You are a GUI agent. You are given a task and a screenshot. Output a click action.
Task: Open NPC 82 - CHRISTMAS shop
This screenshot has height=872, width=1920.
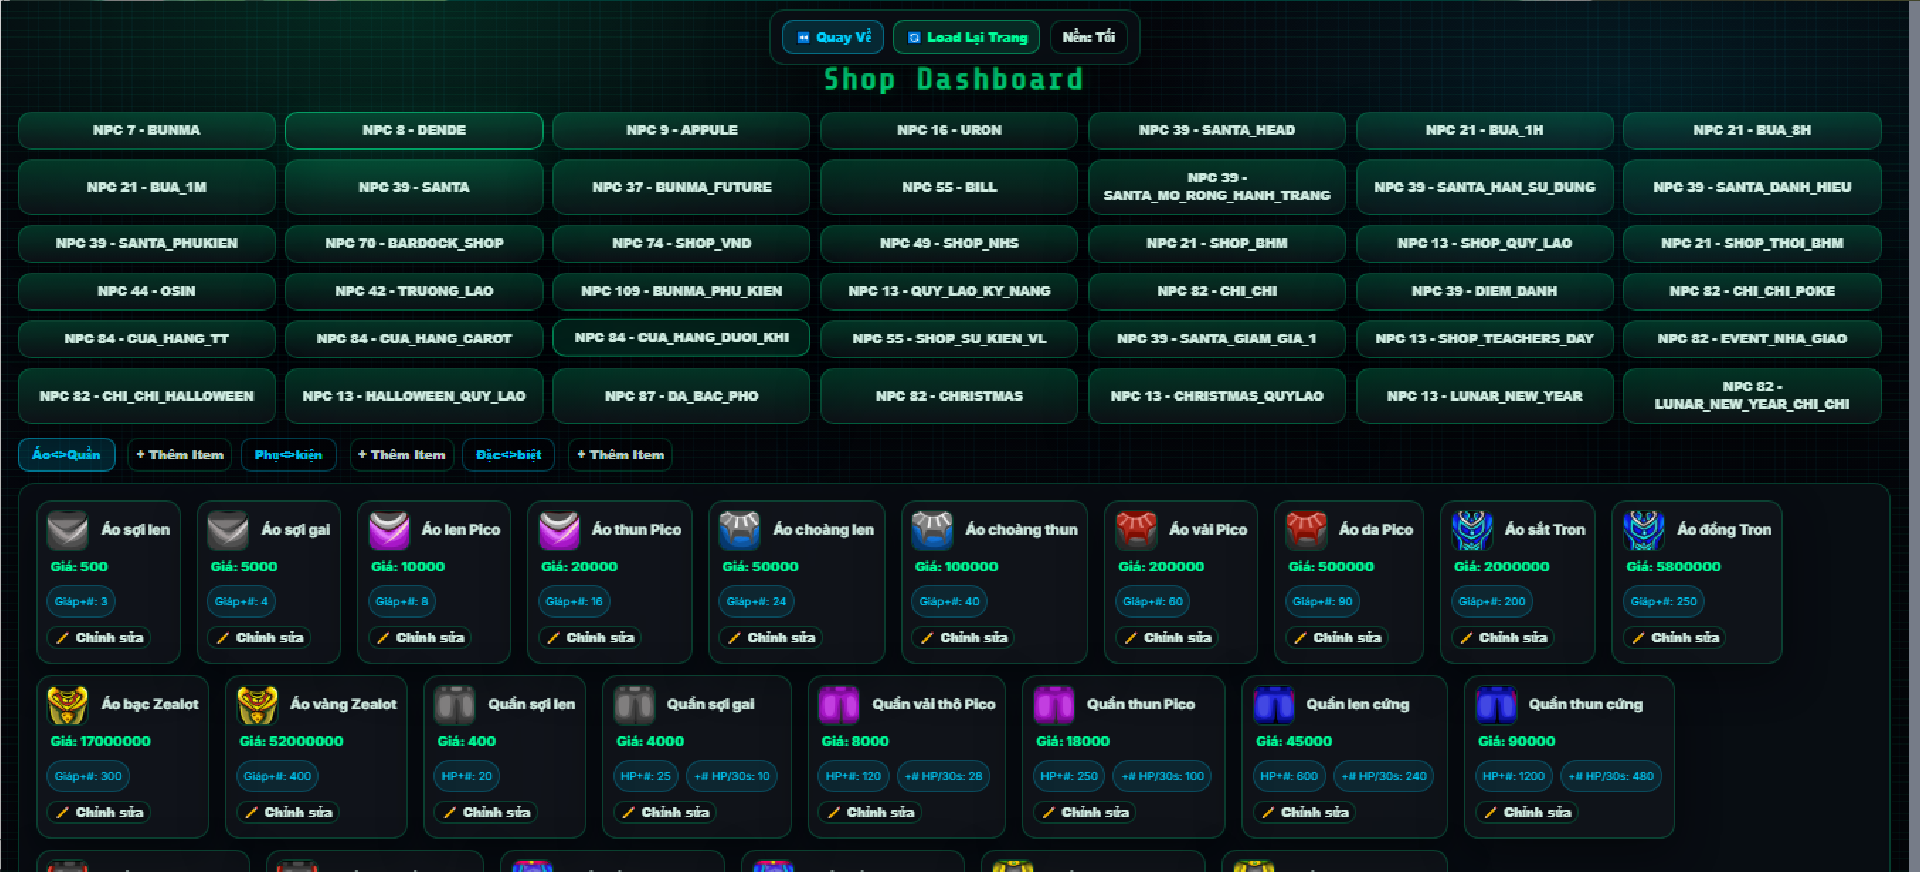click(949, 396)
